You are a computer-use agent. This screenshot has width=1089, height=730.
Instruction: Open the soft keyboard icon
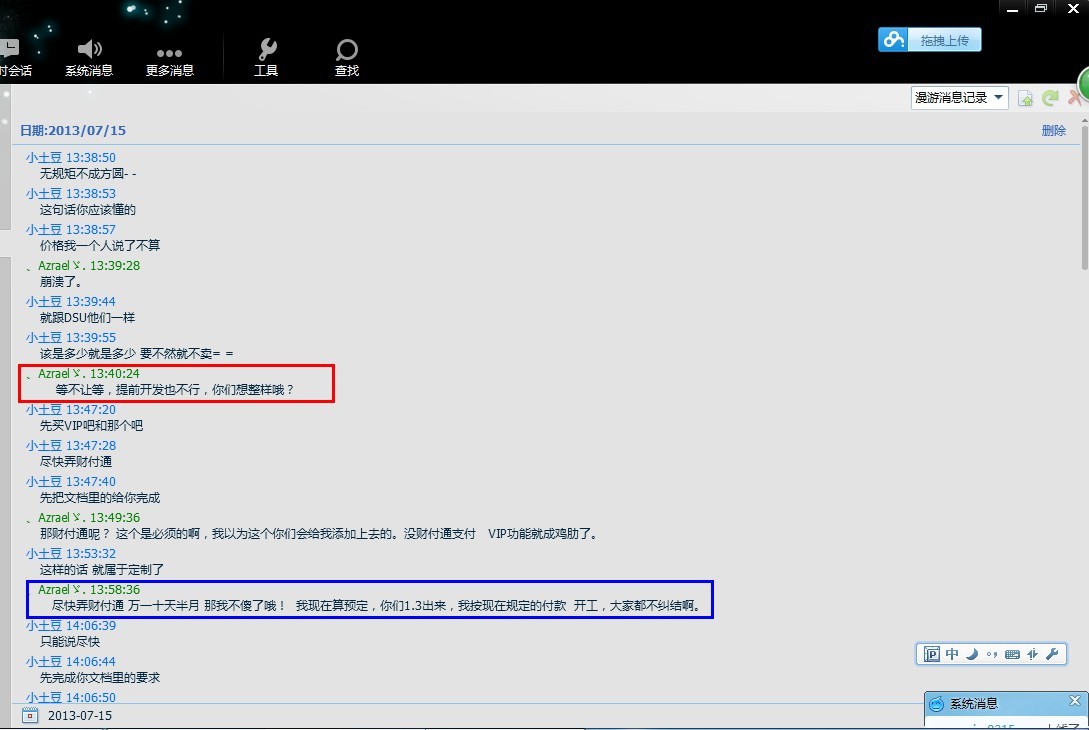click(x=1012, y=654)
